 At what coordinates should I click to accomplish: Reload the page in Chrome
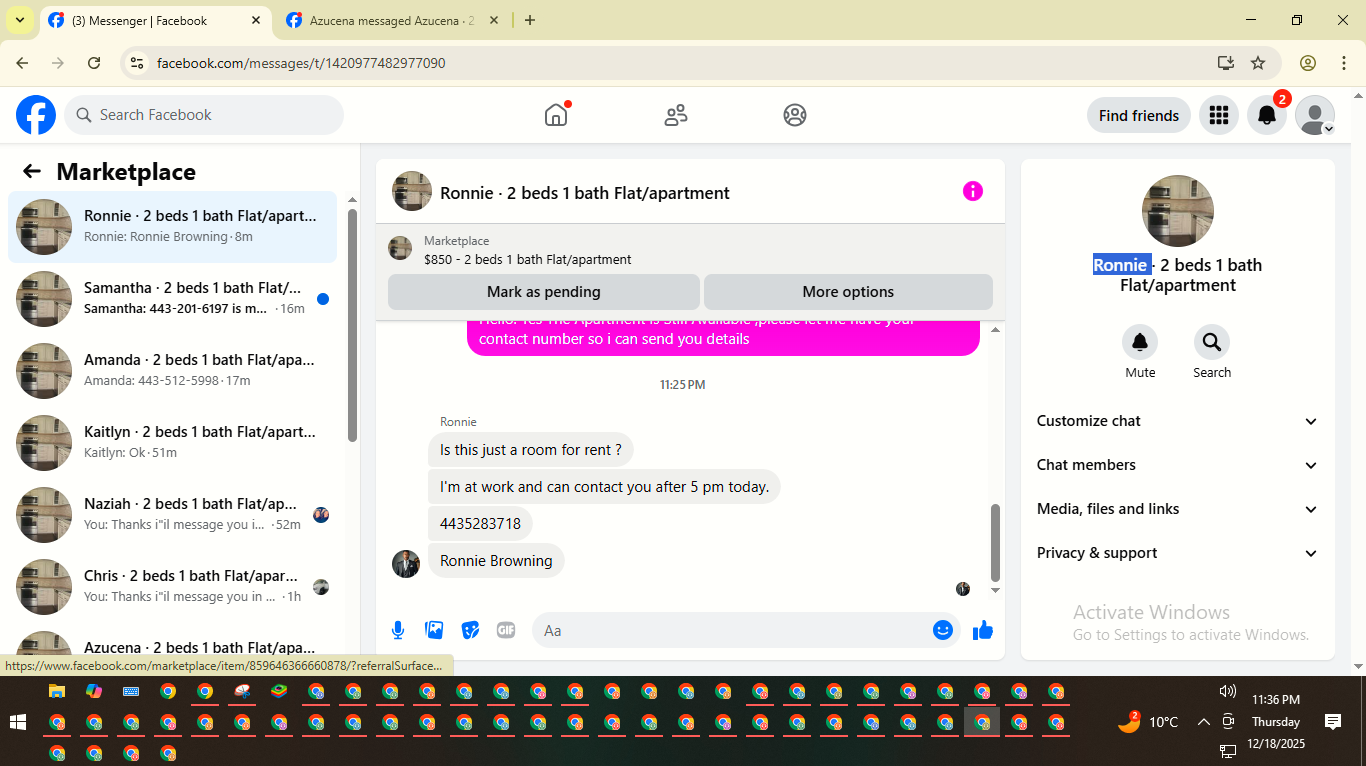(x=94, y=63)
